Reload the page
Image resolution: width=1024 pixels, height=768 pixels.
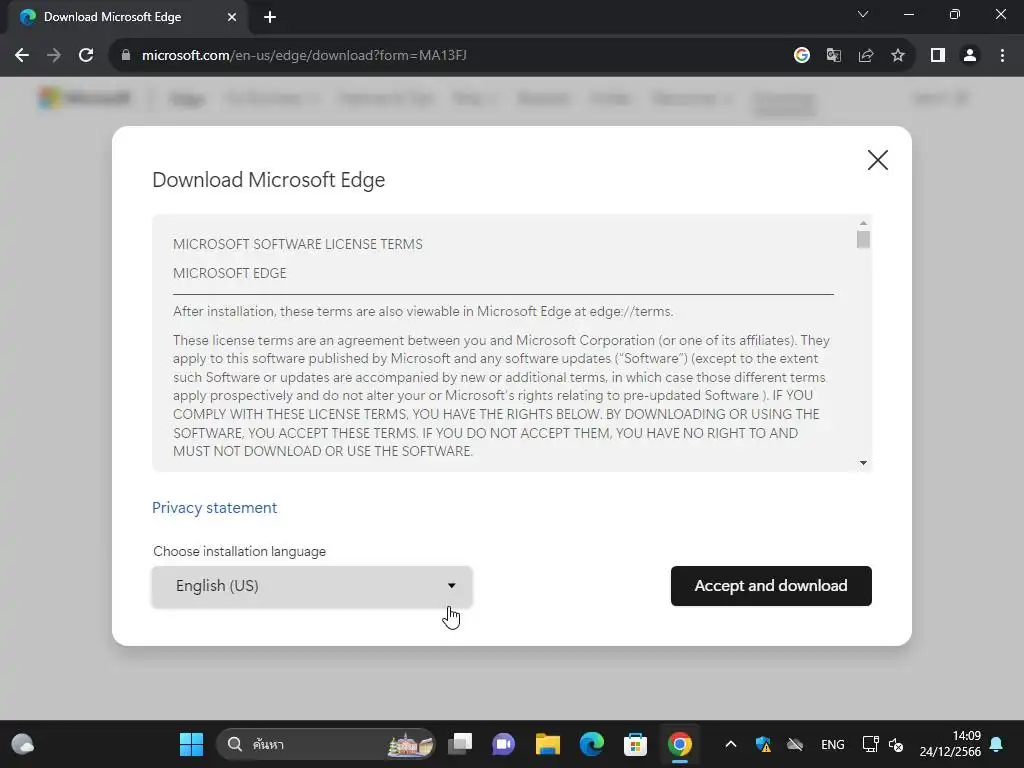coord(86,56)
